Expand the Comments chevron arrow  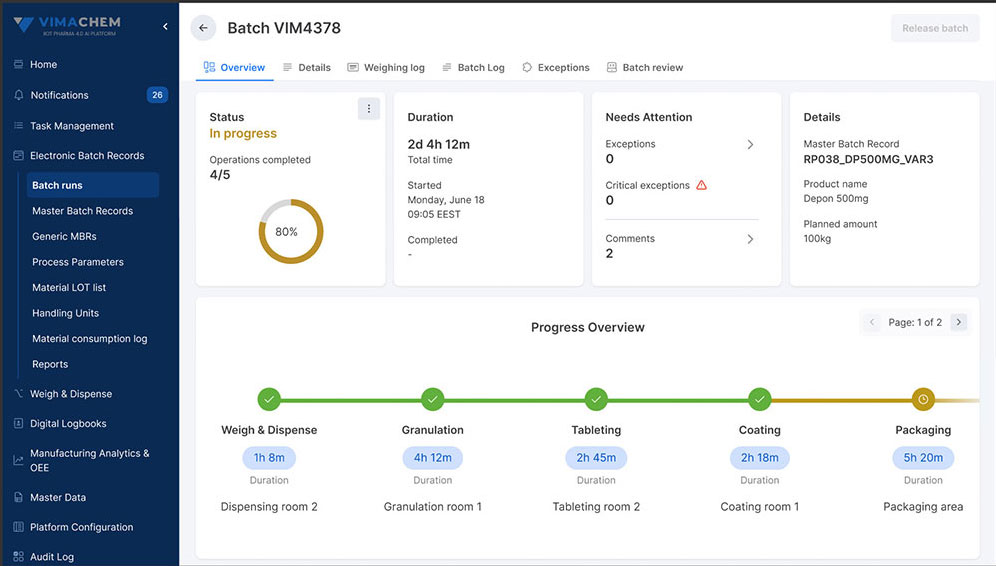pyautogui.click(x=750, y=239)
